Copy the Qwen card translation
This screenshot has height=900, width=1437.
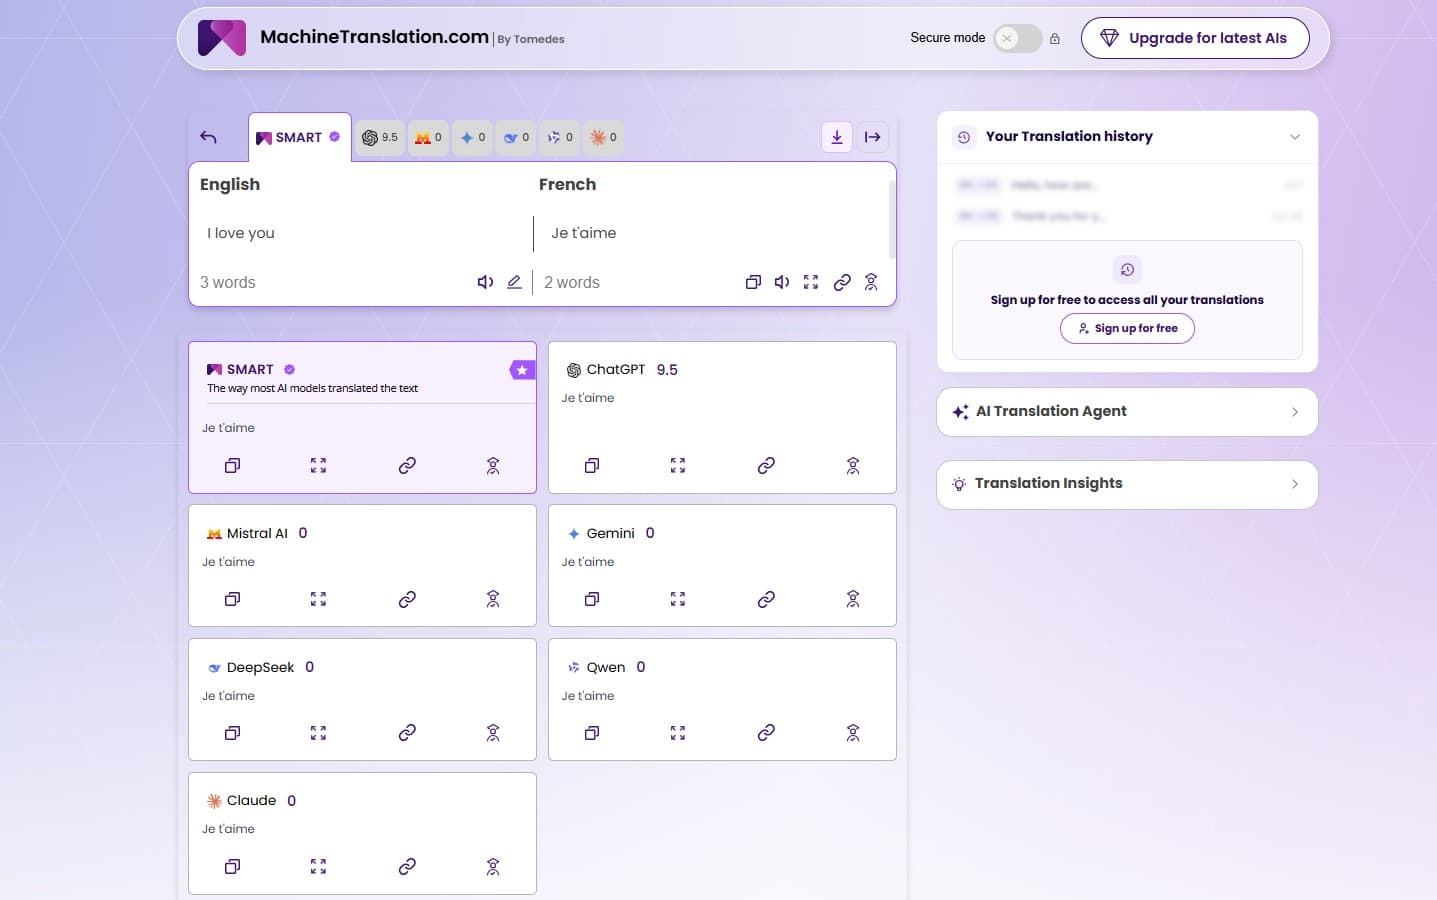point(592,733)
